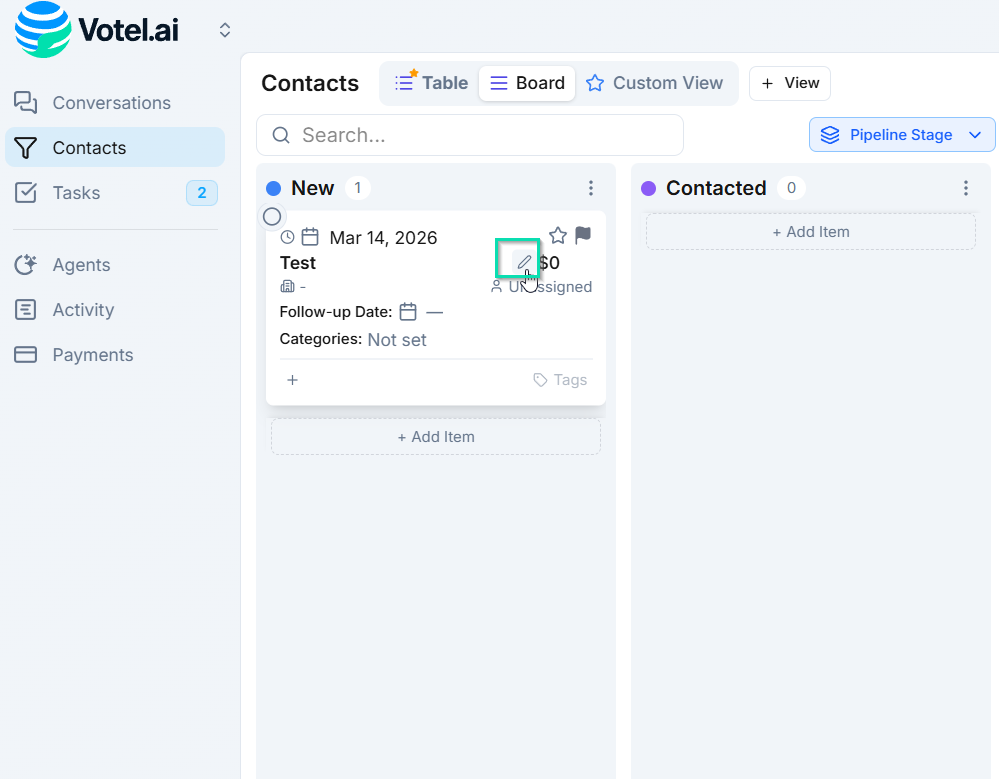Click the plus icon on Test card
Viewport: 999px width, 779px height.
click(292, 380)
